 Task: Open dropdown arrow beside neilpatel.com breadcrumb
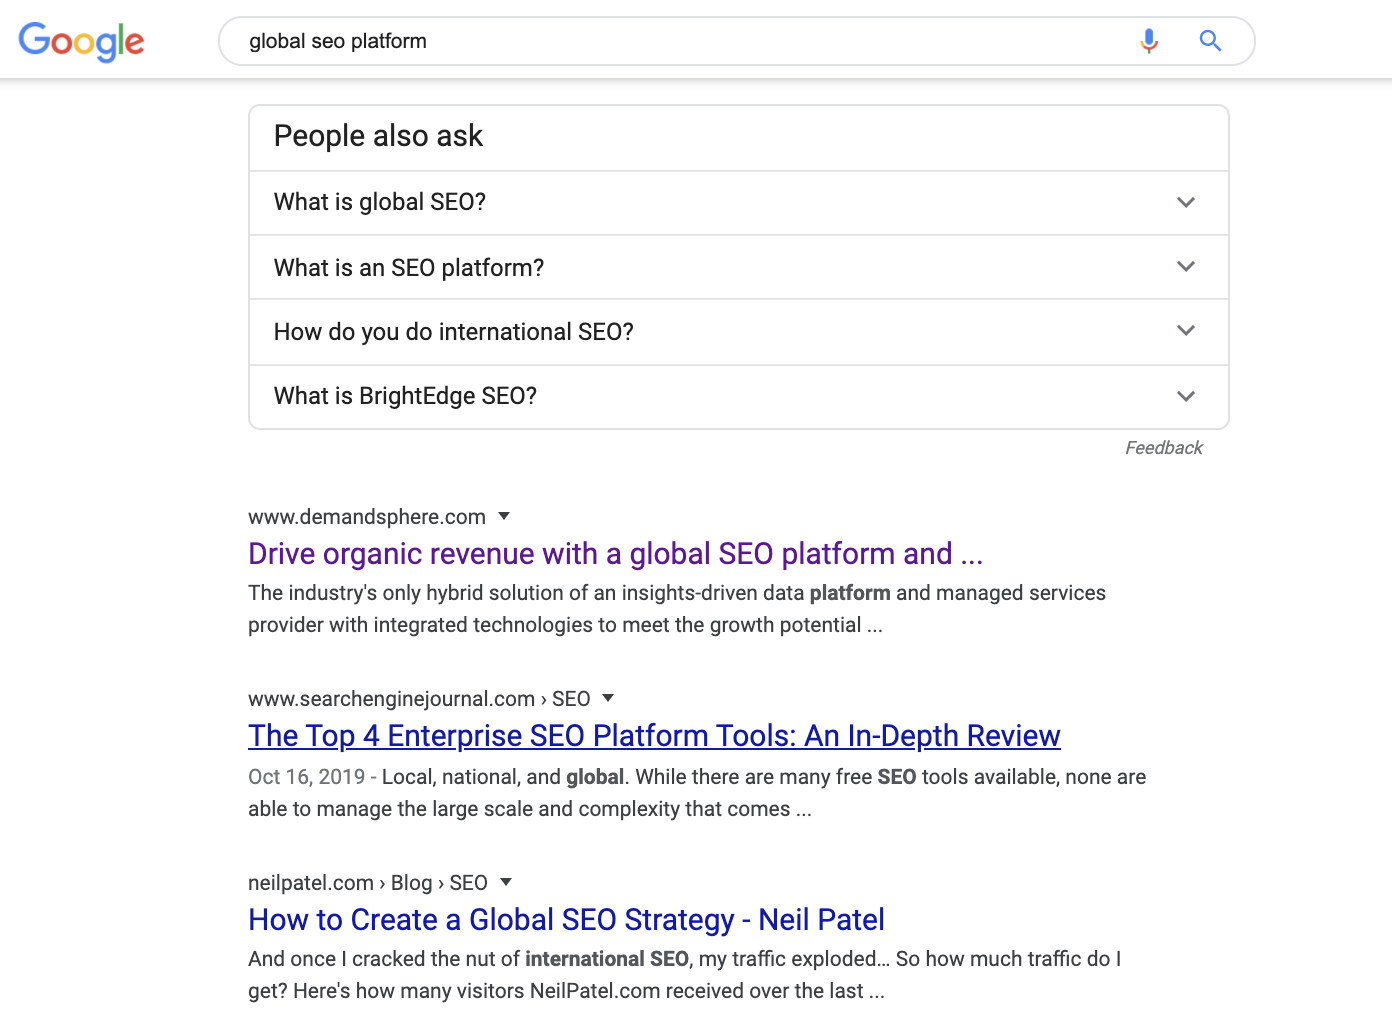(x=506, y=882)
